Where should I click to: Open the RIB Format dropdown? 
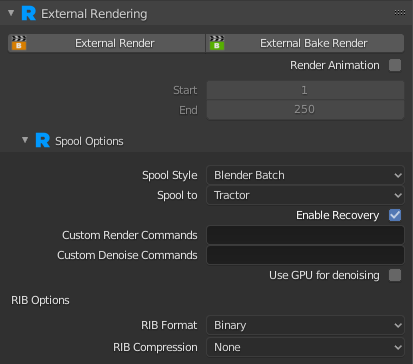coord(305,325)
